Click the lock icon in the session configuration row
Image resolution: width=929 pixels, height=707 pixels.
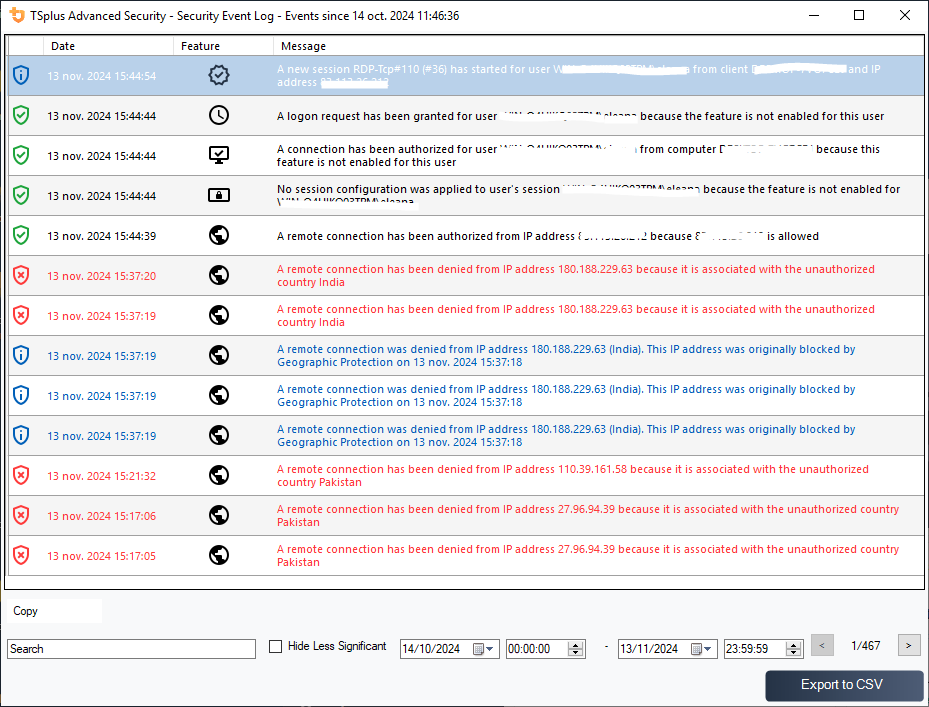point(219,195)
